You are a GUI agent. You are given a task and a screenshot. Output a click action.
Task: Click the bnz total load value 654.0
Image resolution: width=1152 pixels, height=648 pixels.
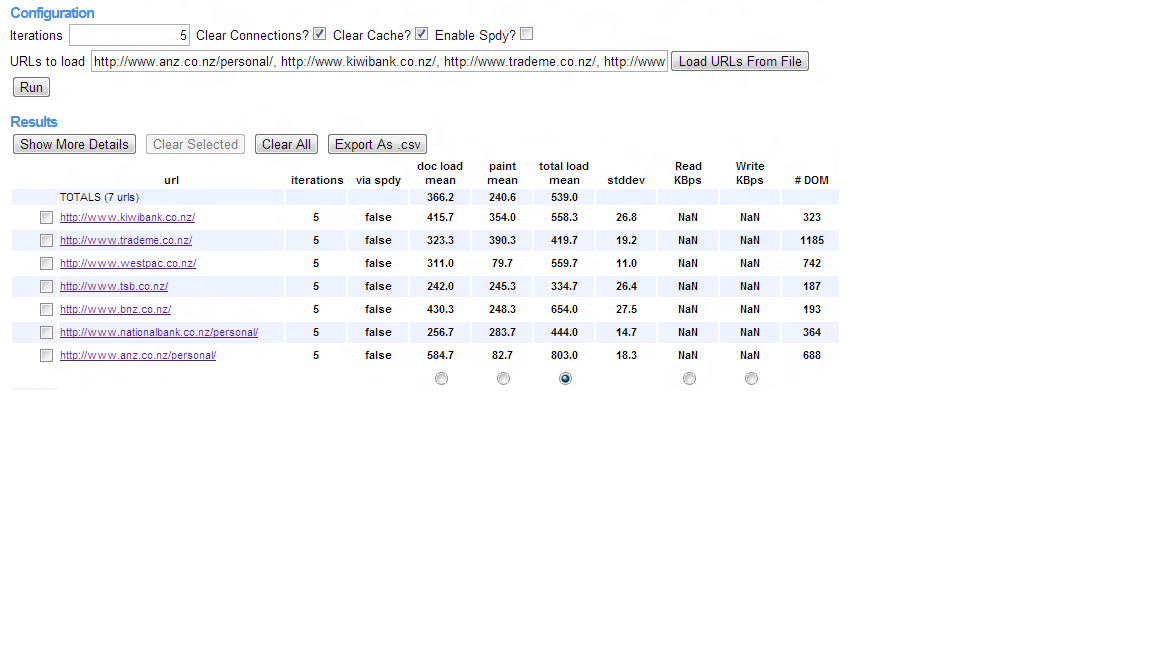(x=564, y=309)
